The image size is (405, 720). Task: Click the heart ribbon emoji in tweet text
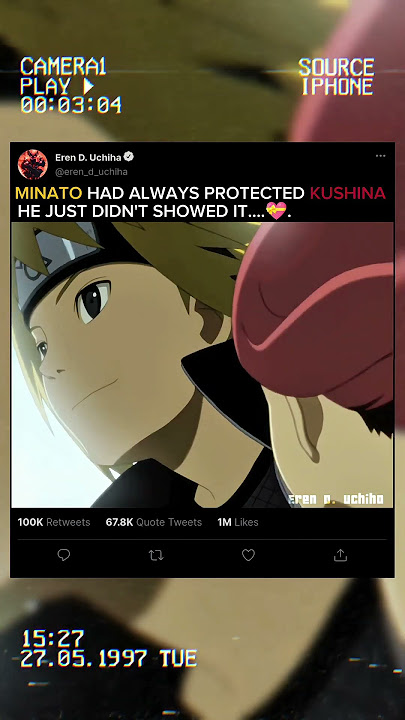tap(276, 210)
